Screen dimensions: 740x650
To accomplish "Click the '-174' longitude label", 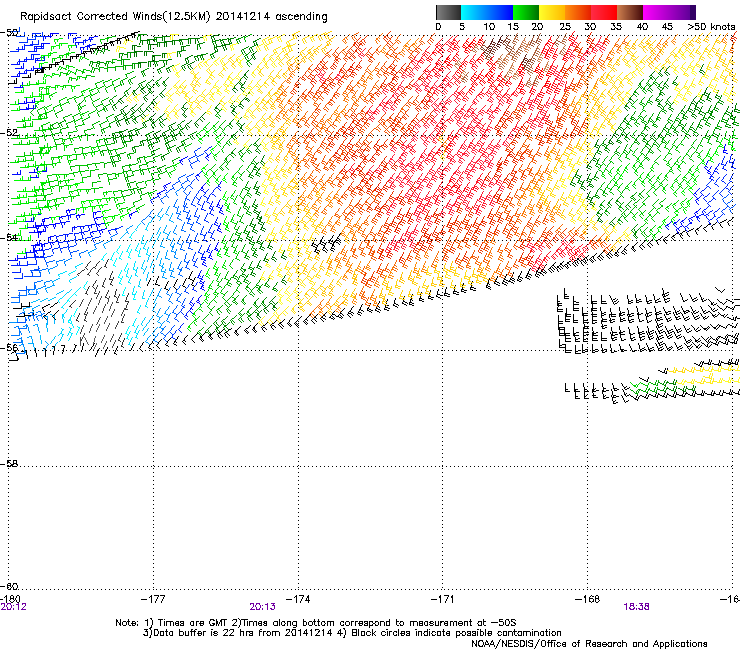I will [x=298, y=599].
